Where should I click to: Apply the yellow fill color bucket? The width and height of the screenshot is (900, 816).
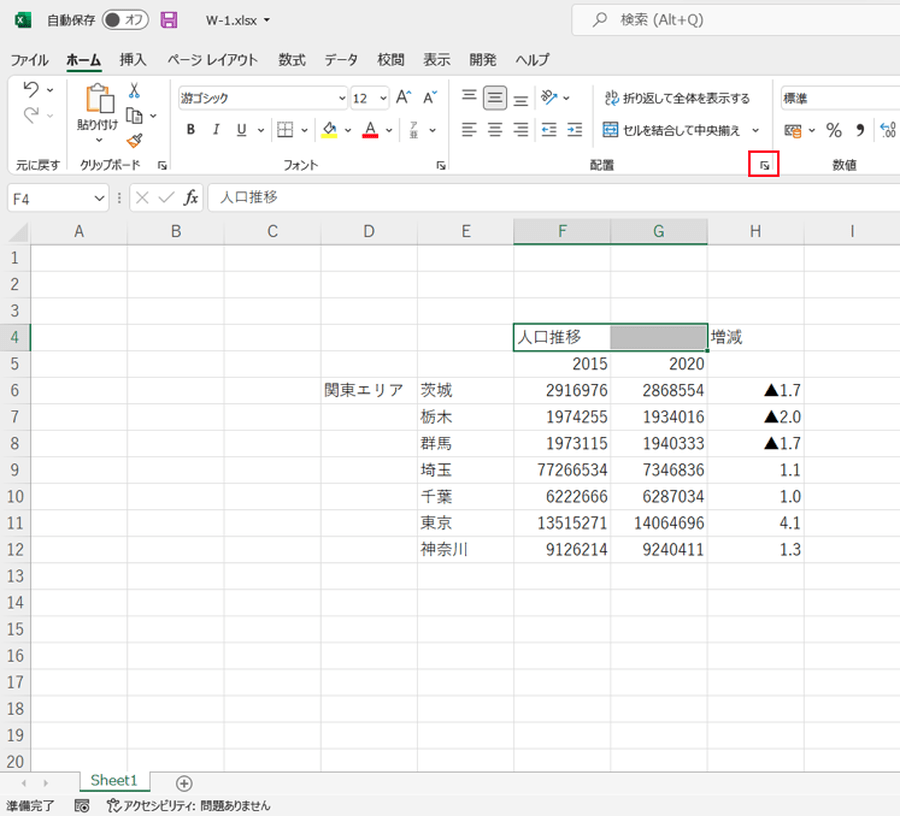point(329,130)
